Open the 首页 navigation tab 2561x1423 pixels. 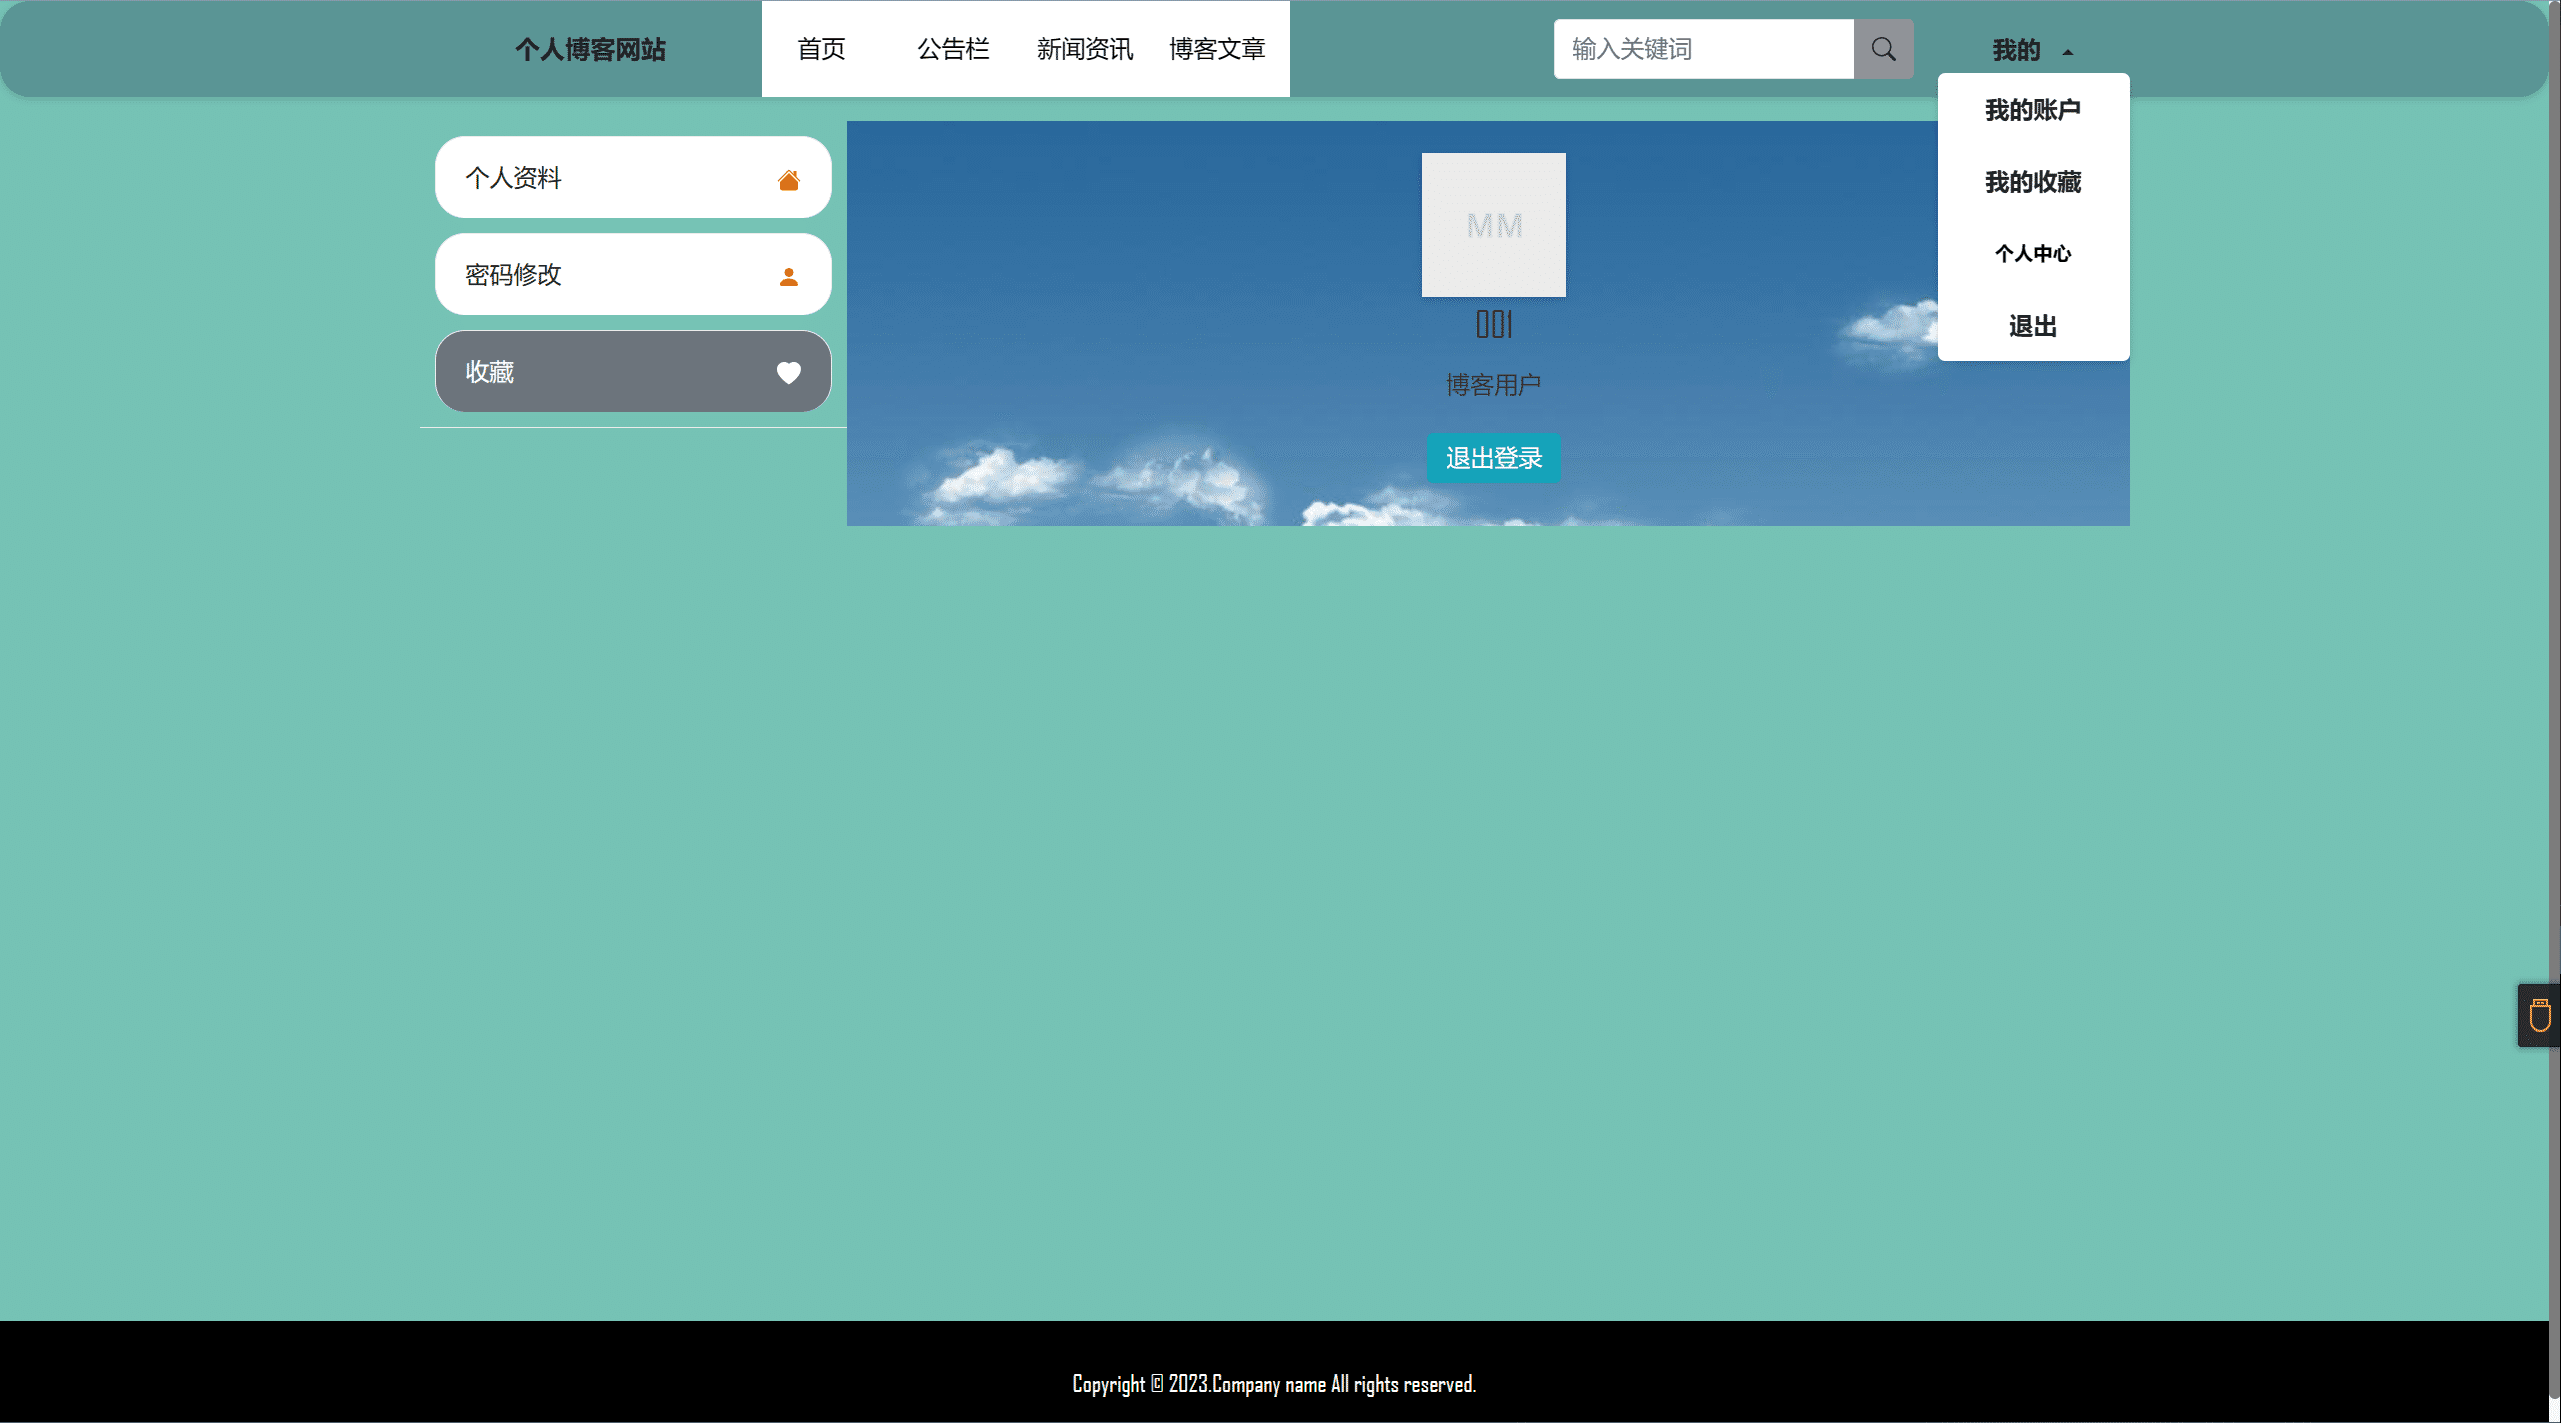coord(821,49)
